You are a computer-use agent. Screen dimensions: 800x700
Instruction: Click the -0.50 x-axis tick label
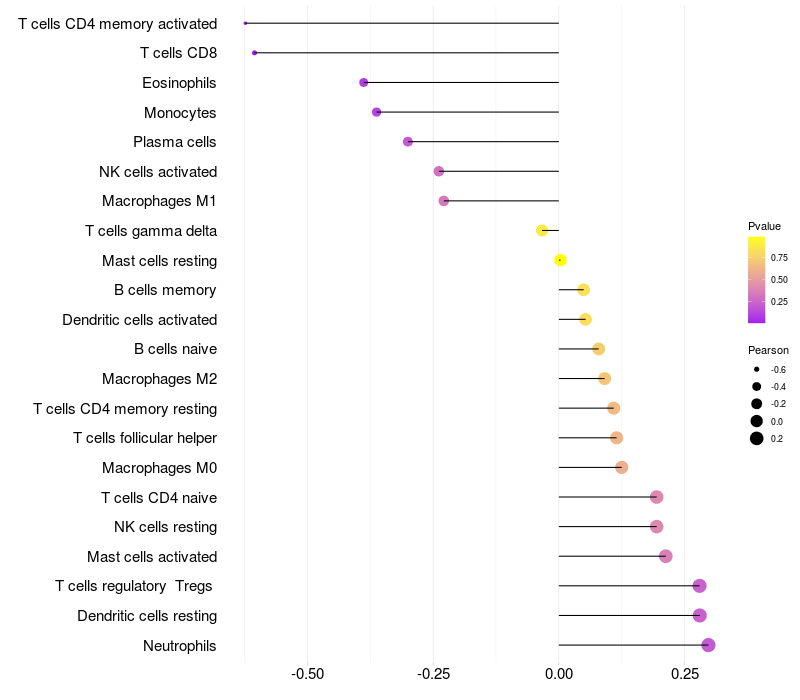pyautogui.click(x=307, y=674)
